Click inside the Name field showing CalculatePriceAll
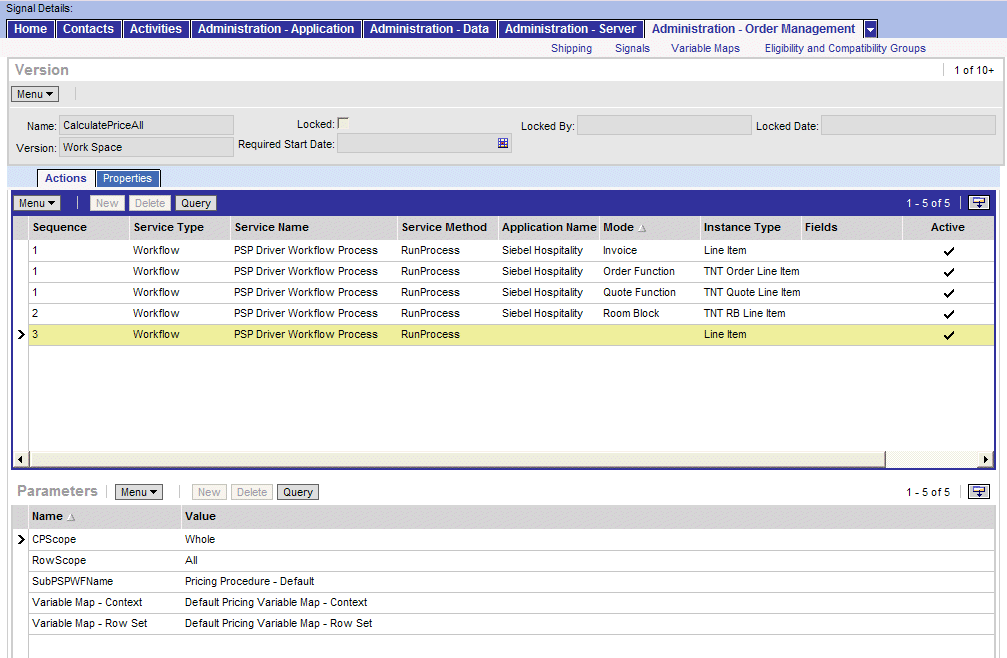This screenshot has height=658, width=1007. point(145,124)
